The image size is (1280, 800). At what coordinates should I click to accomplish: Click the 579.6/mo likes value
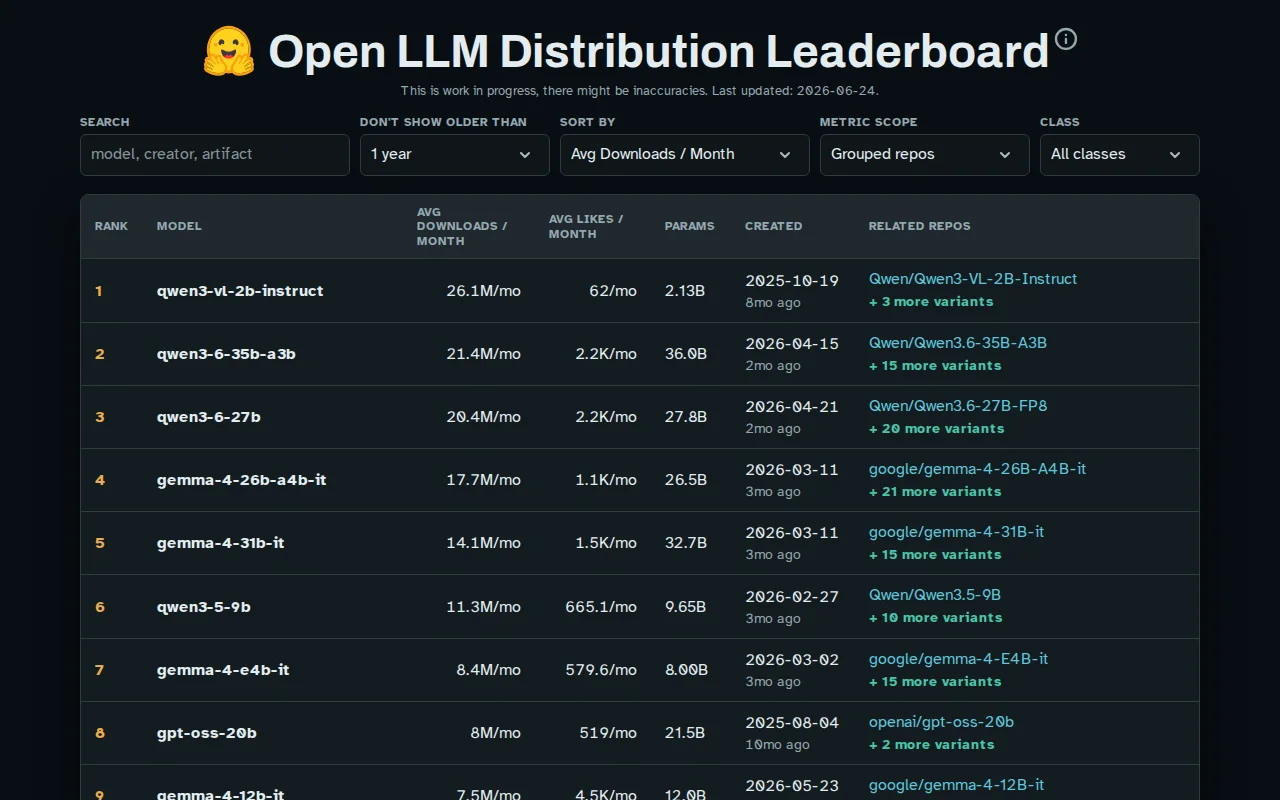coord(601,670)
